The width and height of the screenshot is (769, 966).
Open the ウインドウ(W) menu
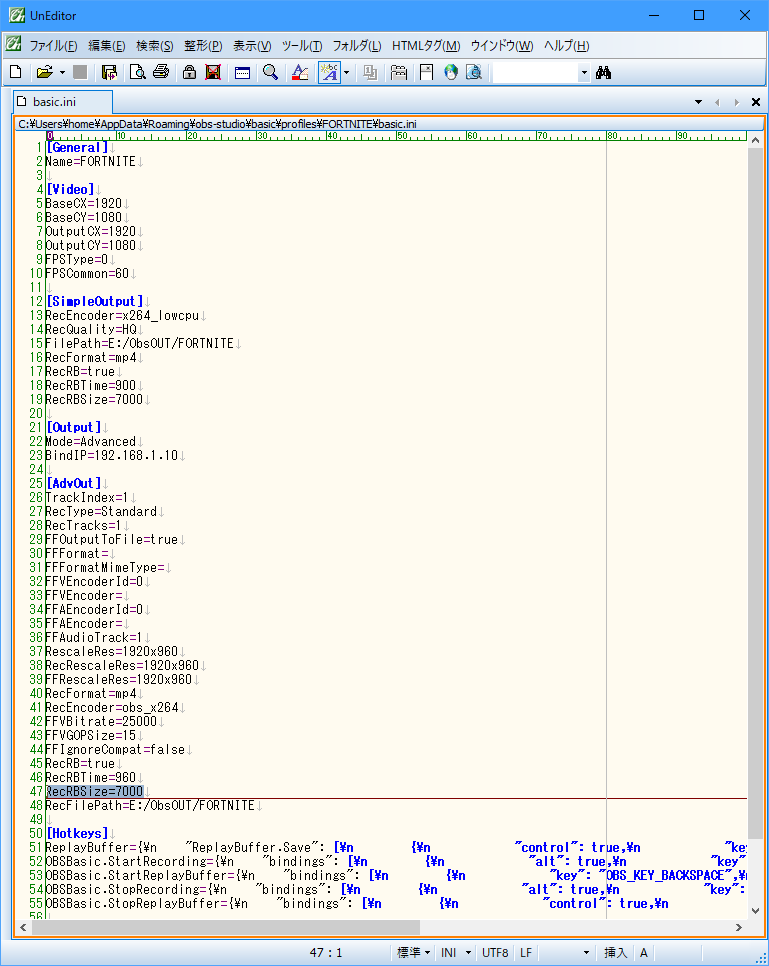tap(502, 46)
